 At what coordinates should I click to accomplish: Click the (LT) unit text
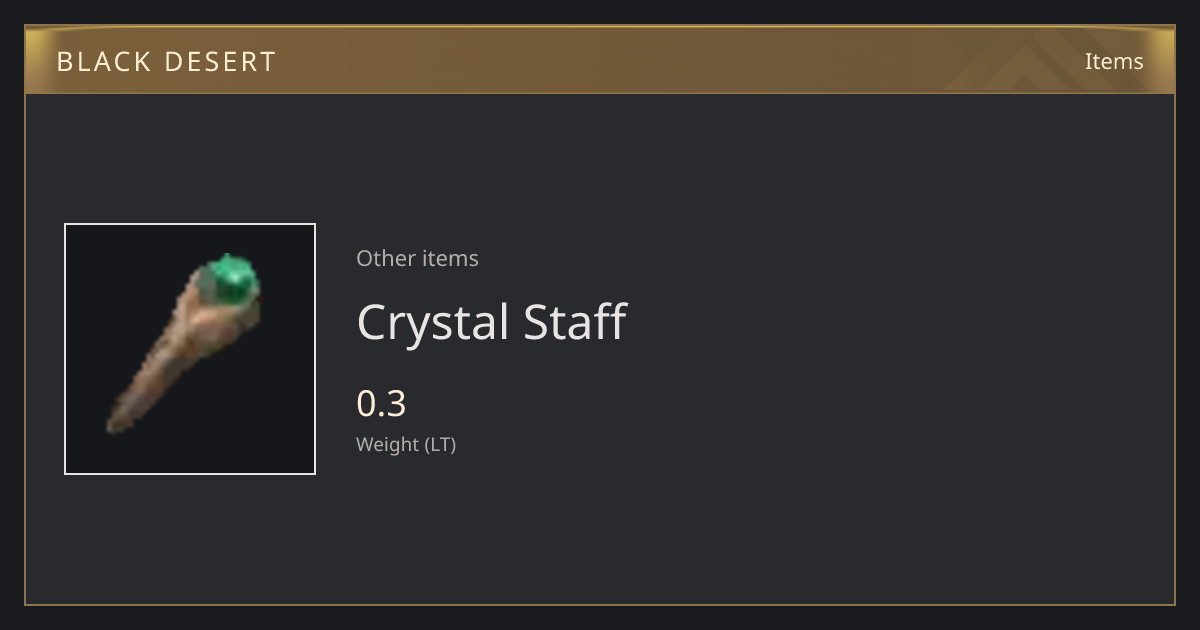(441, 445)
